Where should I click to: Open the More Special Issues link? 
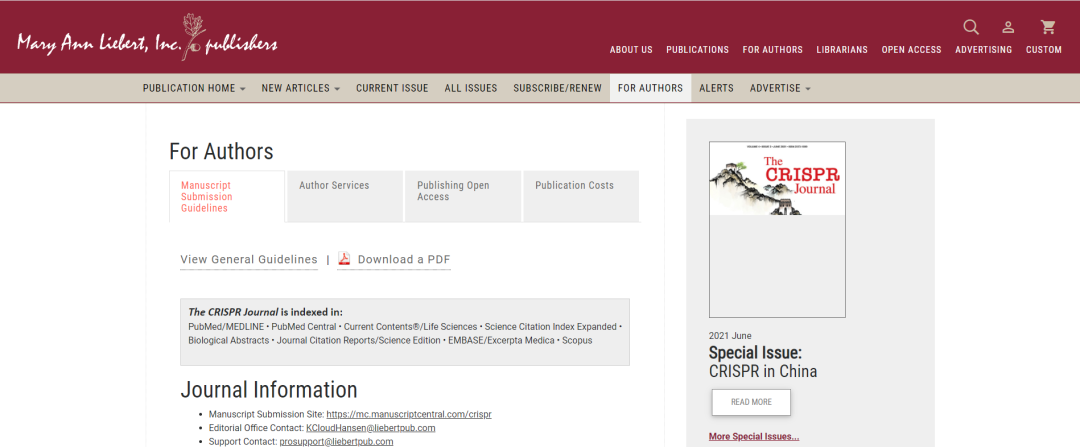coord(754,437)
